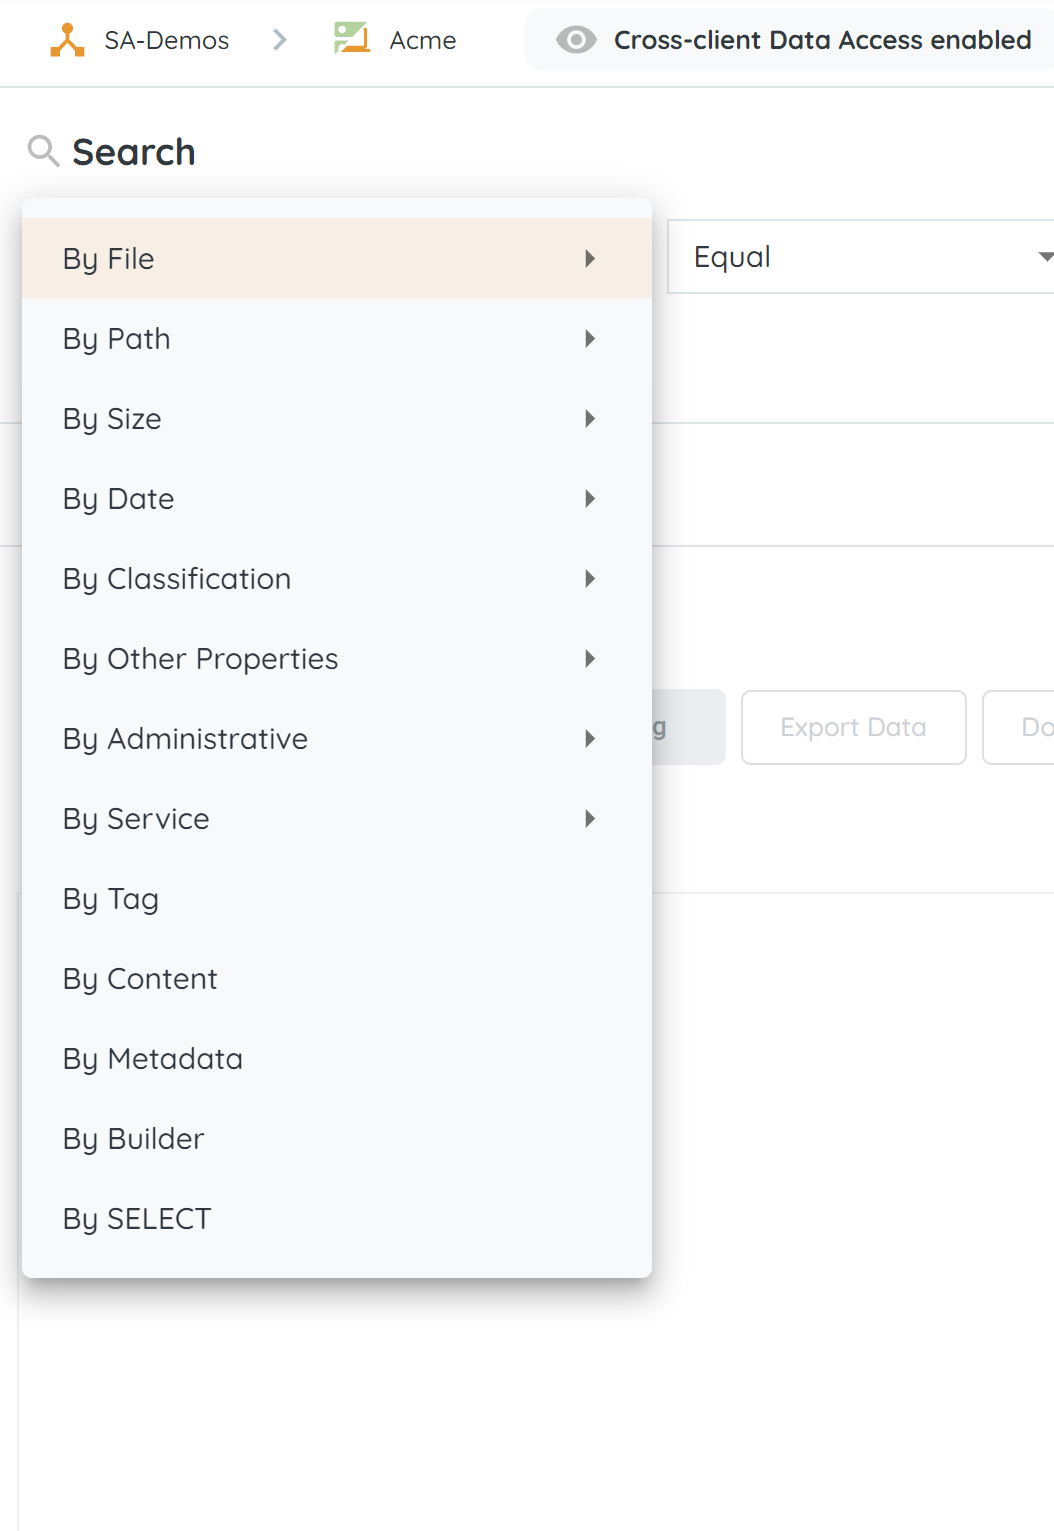
Task: Select the By Date menu option
Action: tap(119, 499)
